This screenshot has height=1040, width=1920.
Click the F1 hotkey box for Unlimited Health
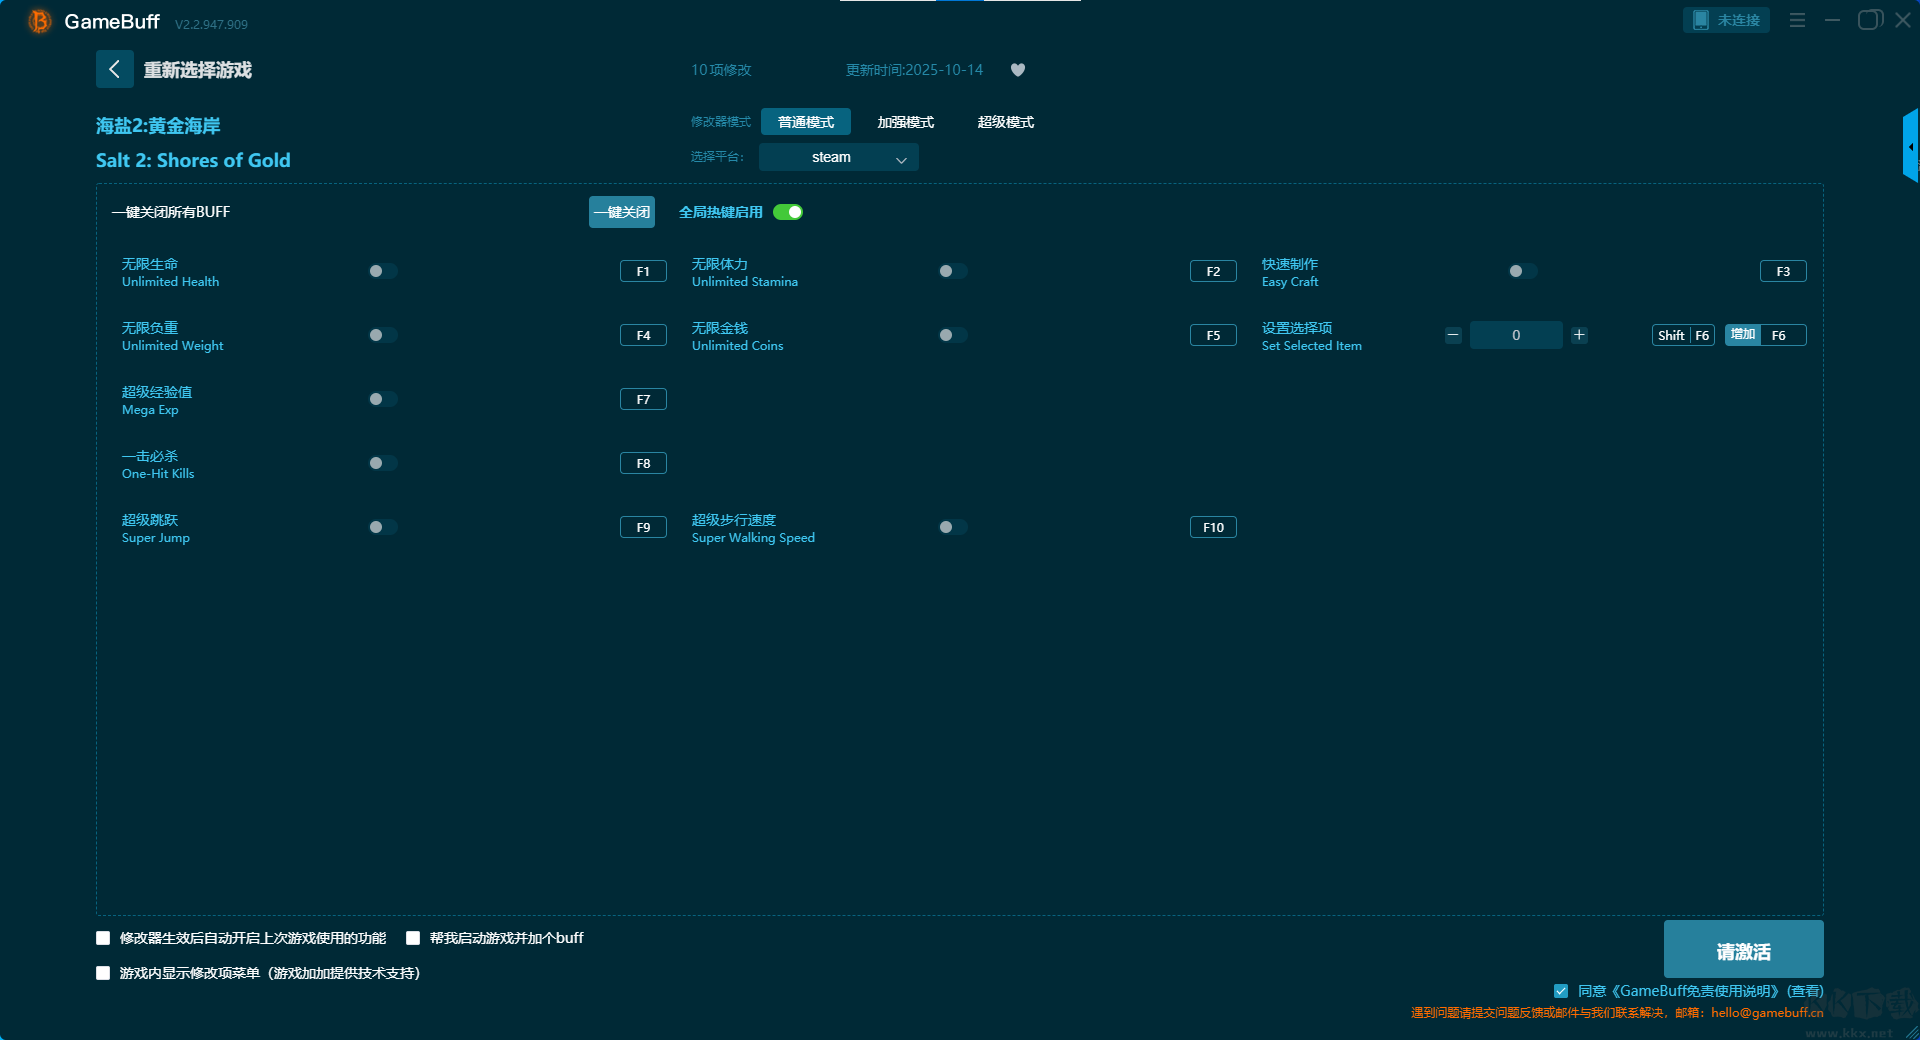(643, 271)
